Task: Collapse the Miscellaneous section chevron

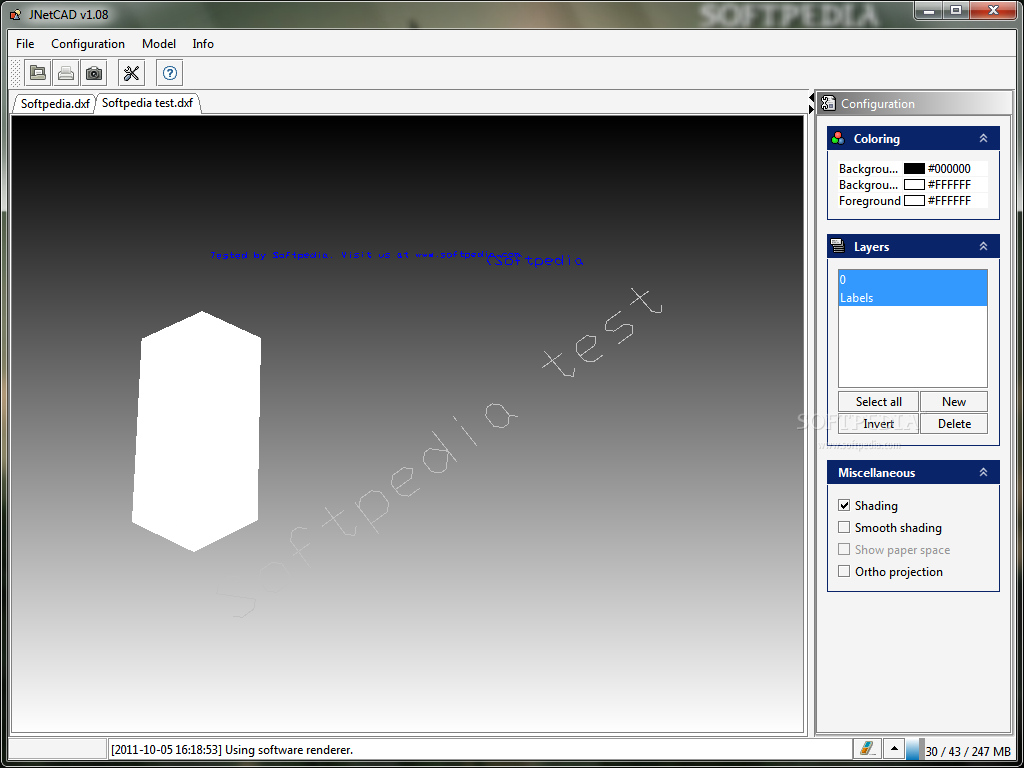Action: (984, 472)
